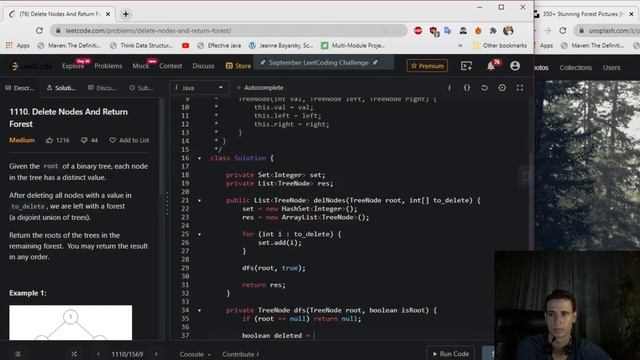The image size is (640, 360).
Task: Like the problem with thumbs up
Action: pyautogui.click(x=49, y=140)
